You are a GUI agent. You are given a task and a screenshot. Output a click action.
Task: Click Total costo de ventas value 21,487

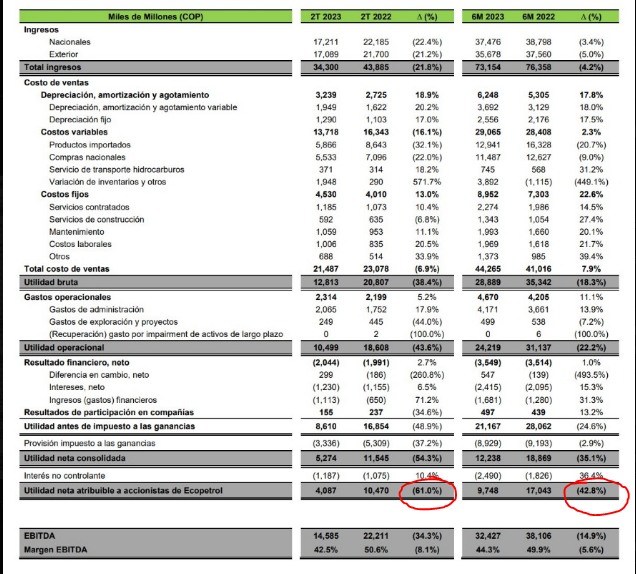pos(326,269)
